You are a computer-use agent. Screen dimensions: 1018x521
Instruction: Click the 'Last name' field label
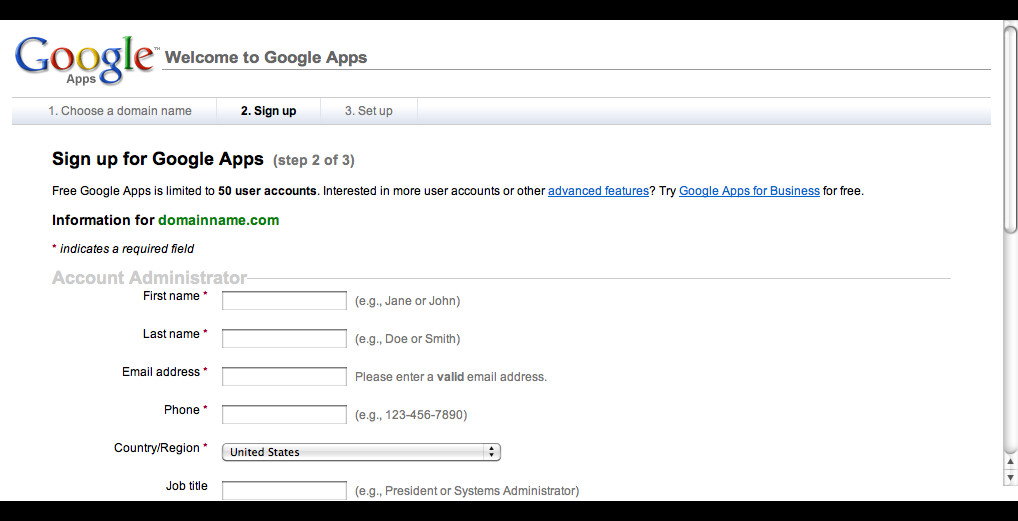171,334
